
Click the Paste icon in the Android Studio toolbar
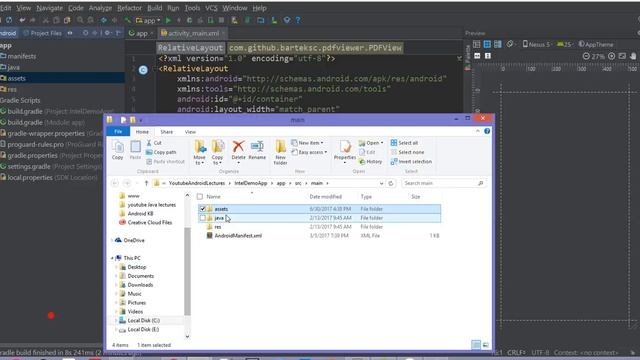(x=67, y=20)
